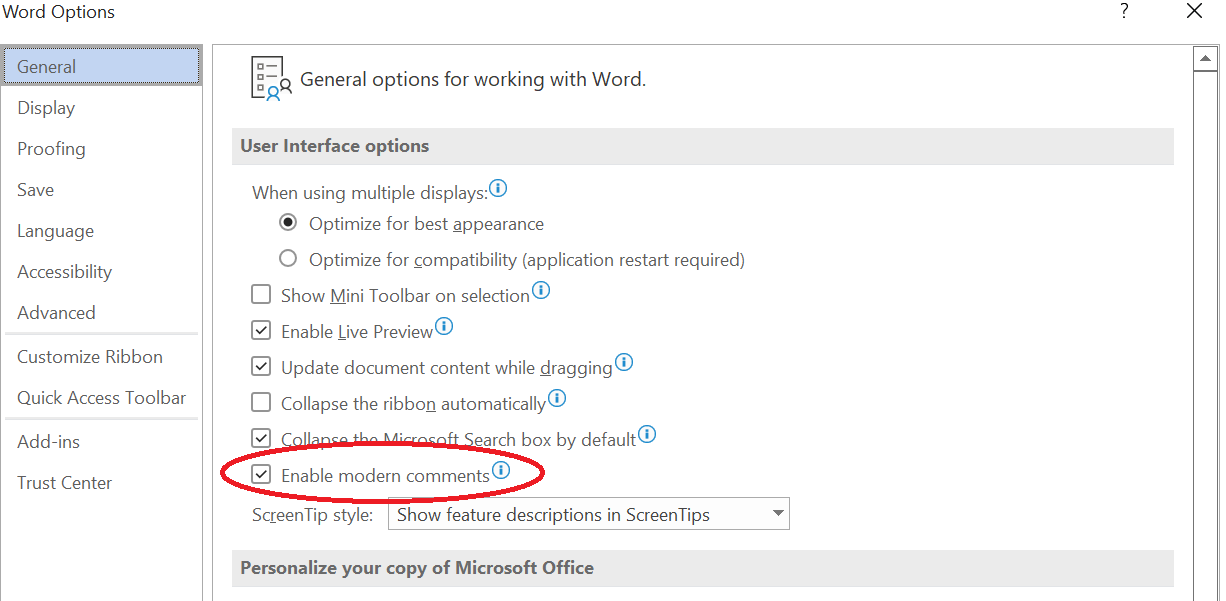Disable the Enable modern comments checkbox
1226x601 pixels.
(x=261, y=475)
